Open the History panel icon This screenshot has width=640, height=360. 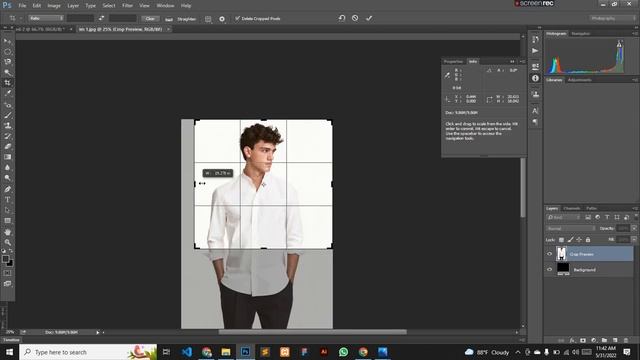[x=535, y=40]
